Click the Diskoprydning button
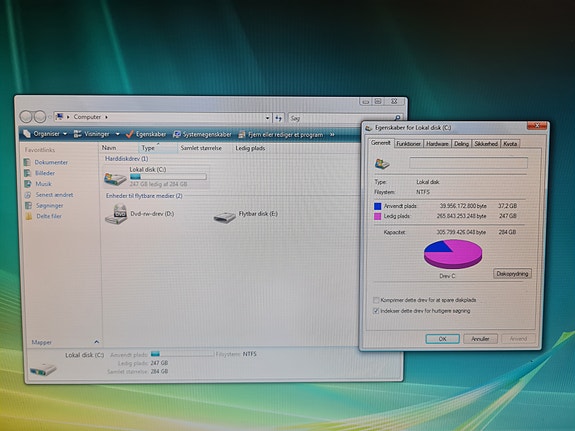 click(x=512, y=274)
